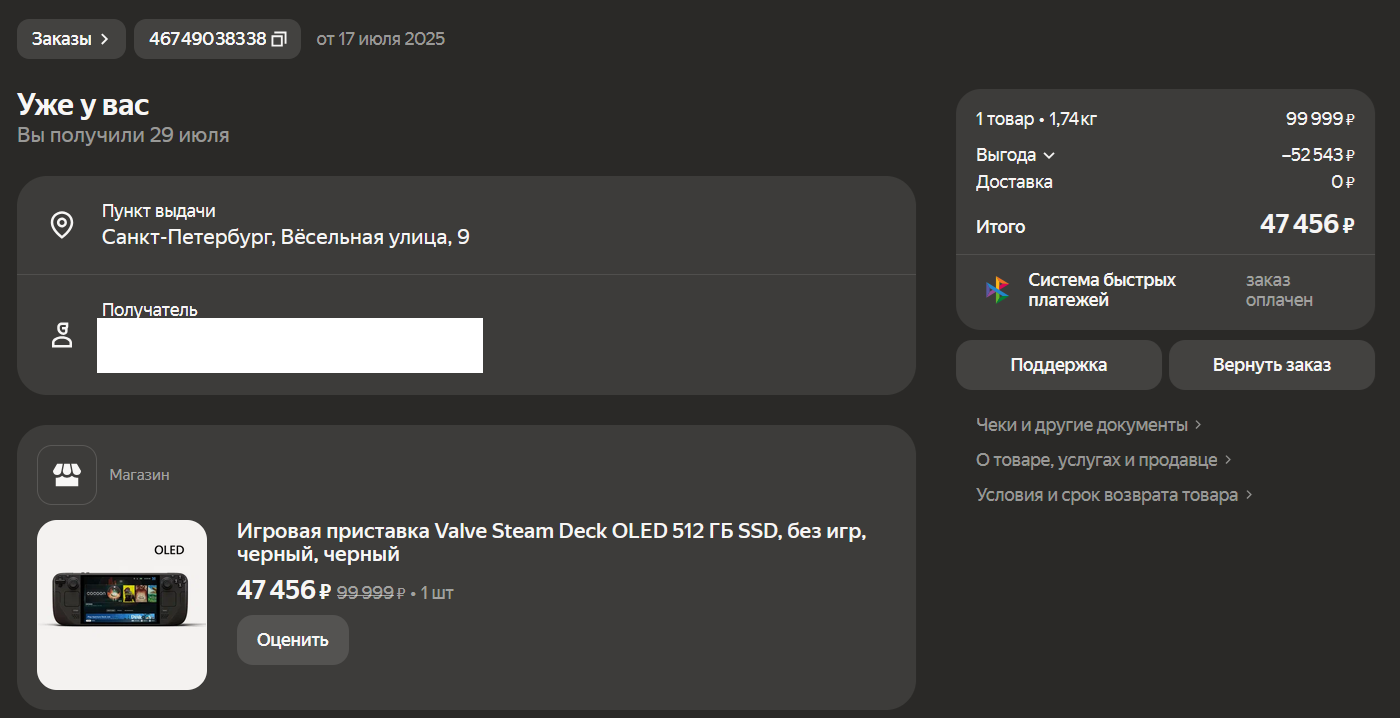Click the Fast Payment System logo
This screenshot has height=718, width=1400.
click(x=997, y=290)
